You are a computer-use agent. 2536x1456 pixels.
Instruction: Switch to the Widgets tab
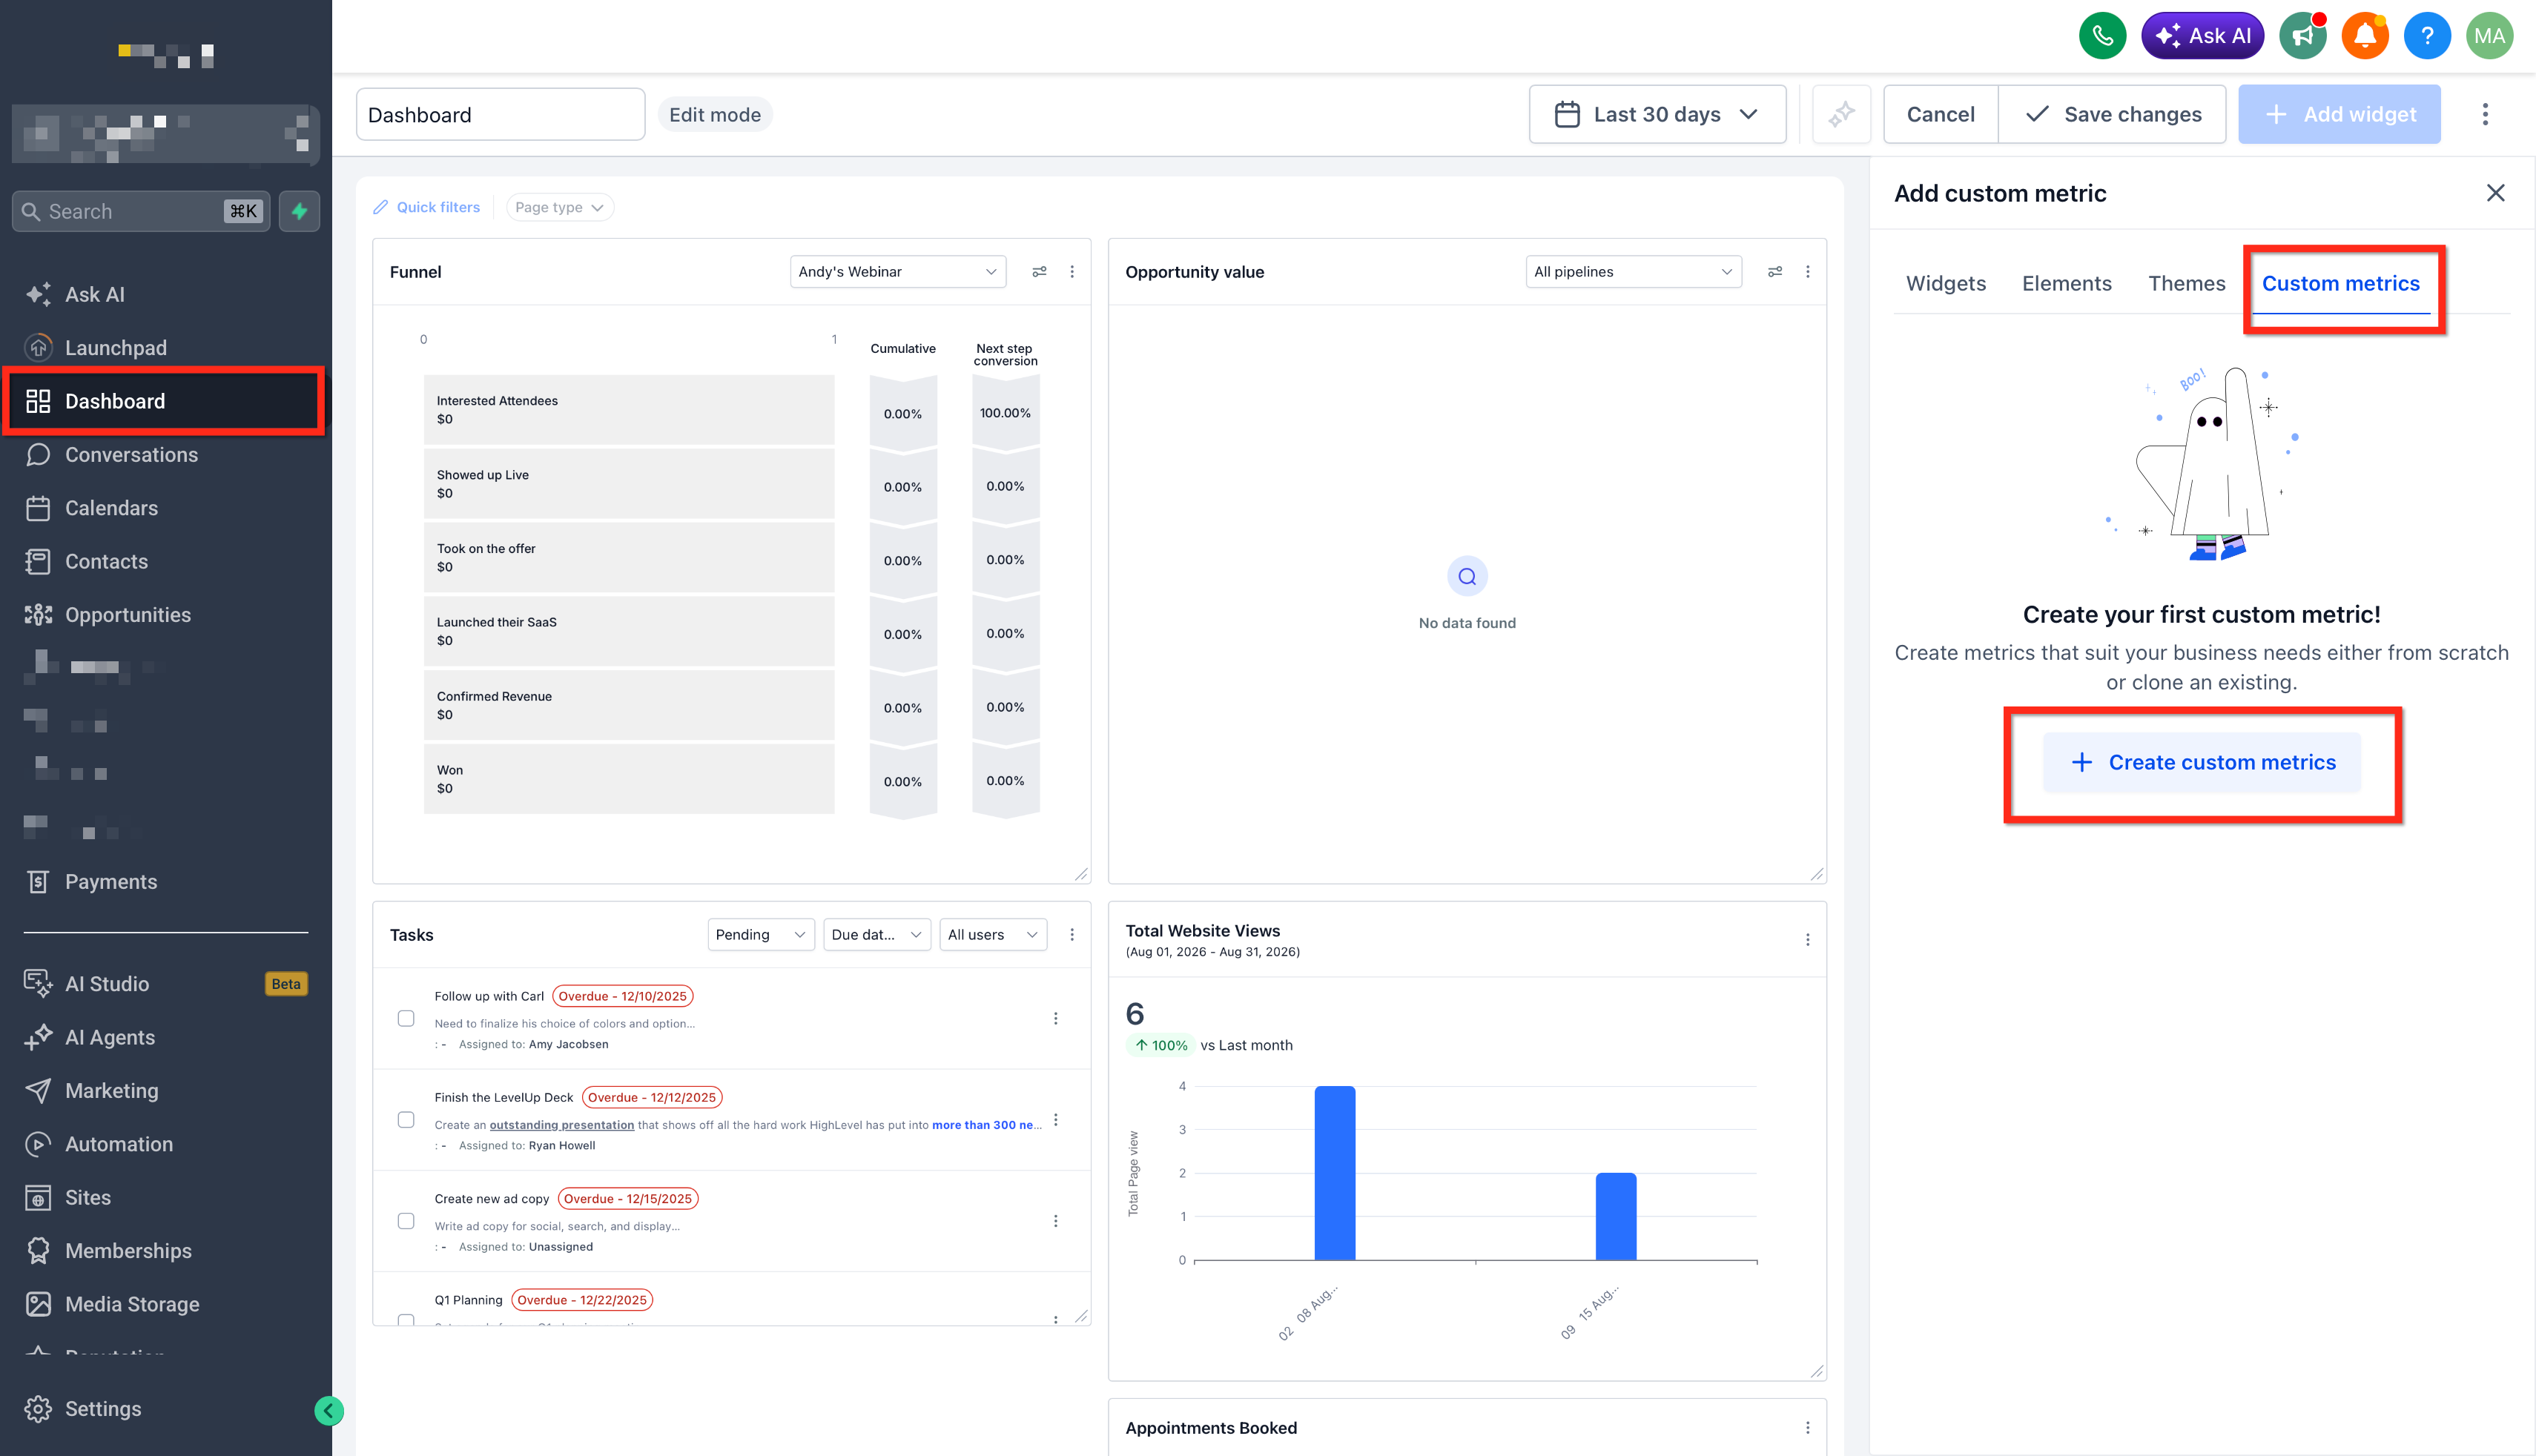coord(1945,283)
